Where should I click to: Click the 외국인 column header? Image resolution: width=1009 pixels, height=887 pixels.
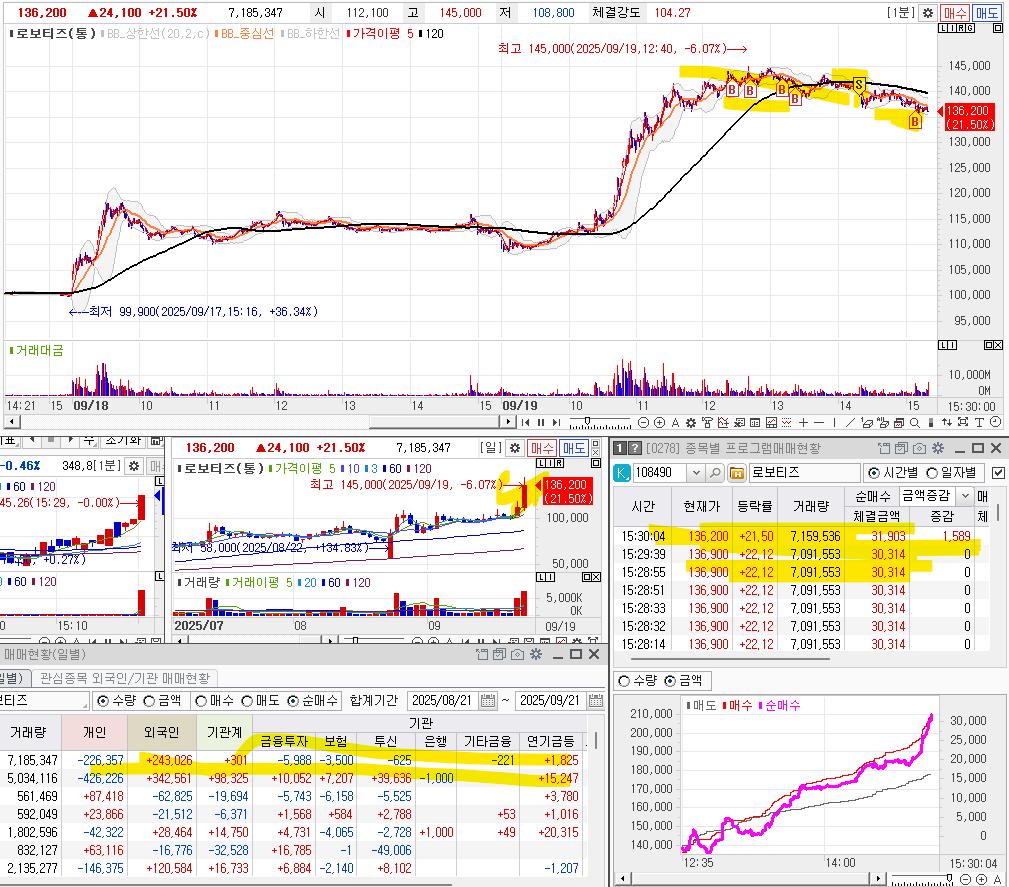coord(161,733)
